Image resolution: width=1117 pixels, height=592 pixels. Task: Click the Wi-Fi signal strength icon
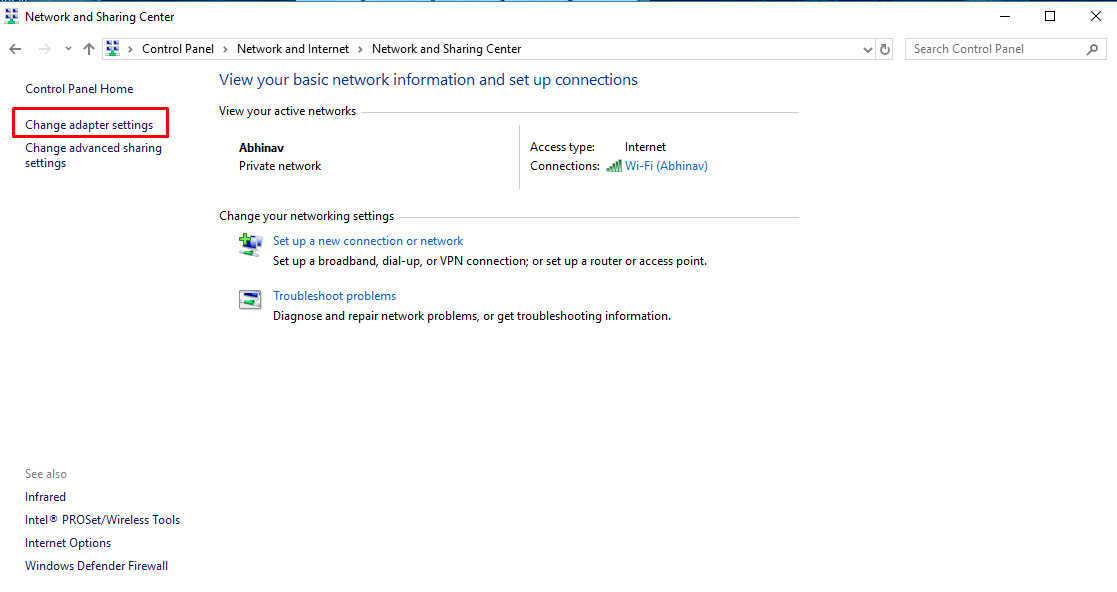614,166
